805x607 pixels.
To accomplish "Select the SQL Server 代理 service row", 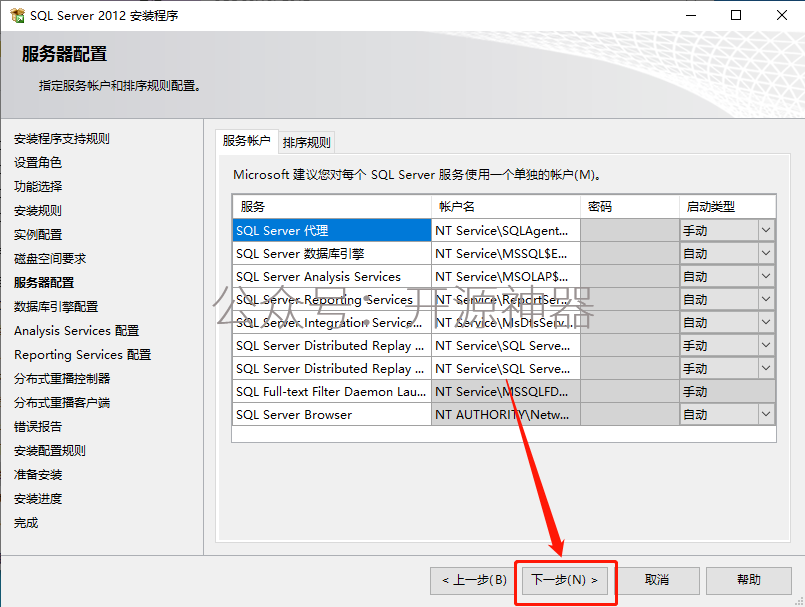I will click(x=332, y=231).
